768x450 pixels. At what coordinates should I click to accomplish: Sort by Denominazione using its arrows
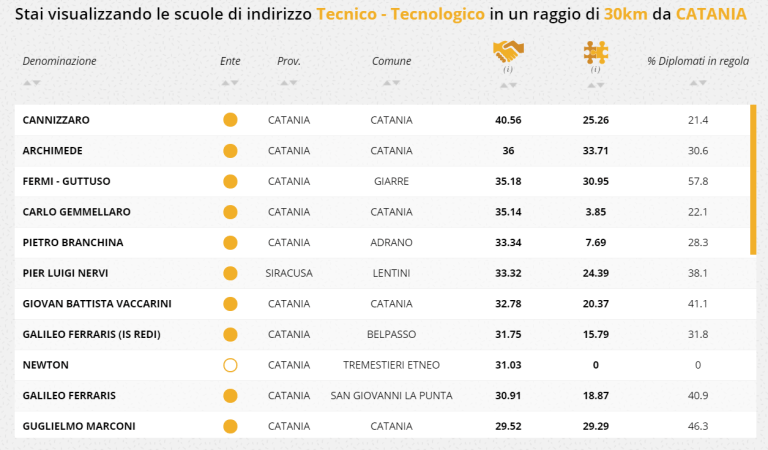31,83
